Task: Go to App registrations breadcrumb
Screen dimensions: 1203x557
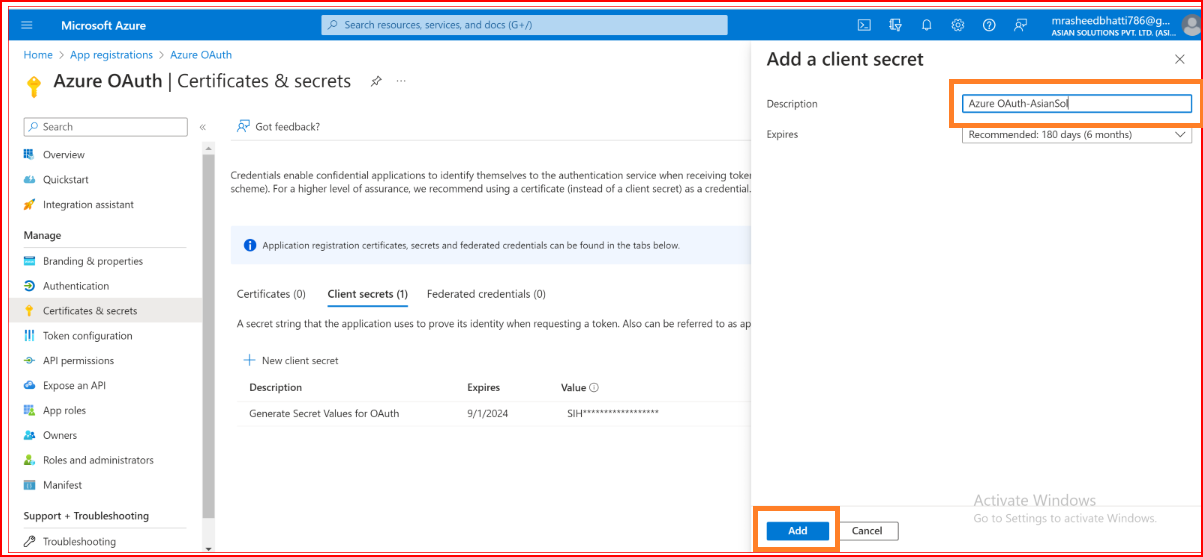Action: [111, 55]
